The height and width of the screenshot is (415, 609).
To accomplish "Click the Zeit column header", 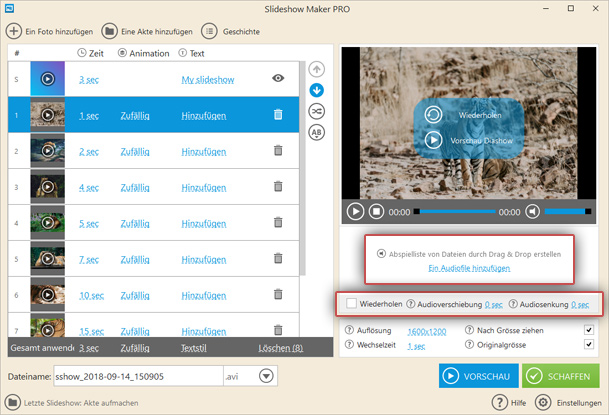I will coord(90,53).
